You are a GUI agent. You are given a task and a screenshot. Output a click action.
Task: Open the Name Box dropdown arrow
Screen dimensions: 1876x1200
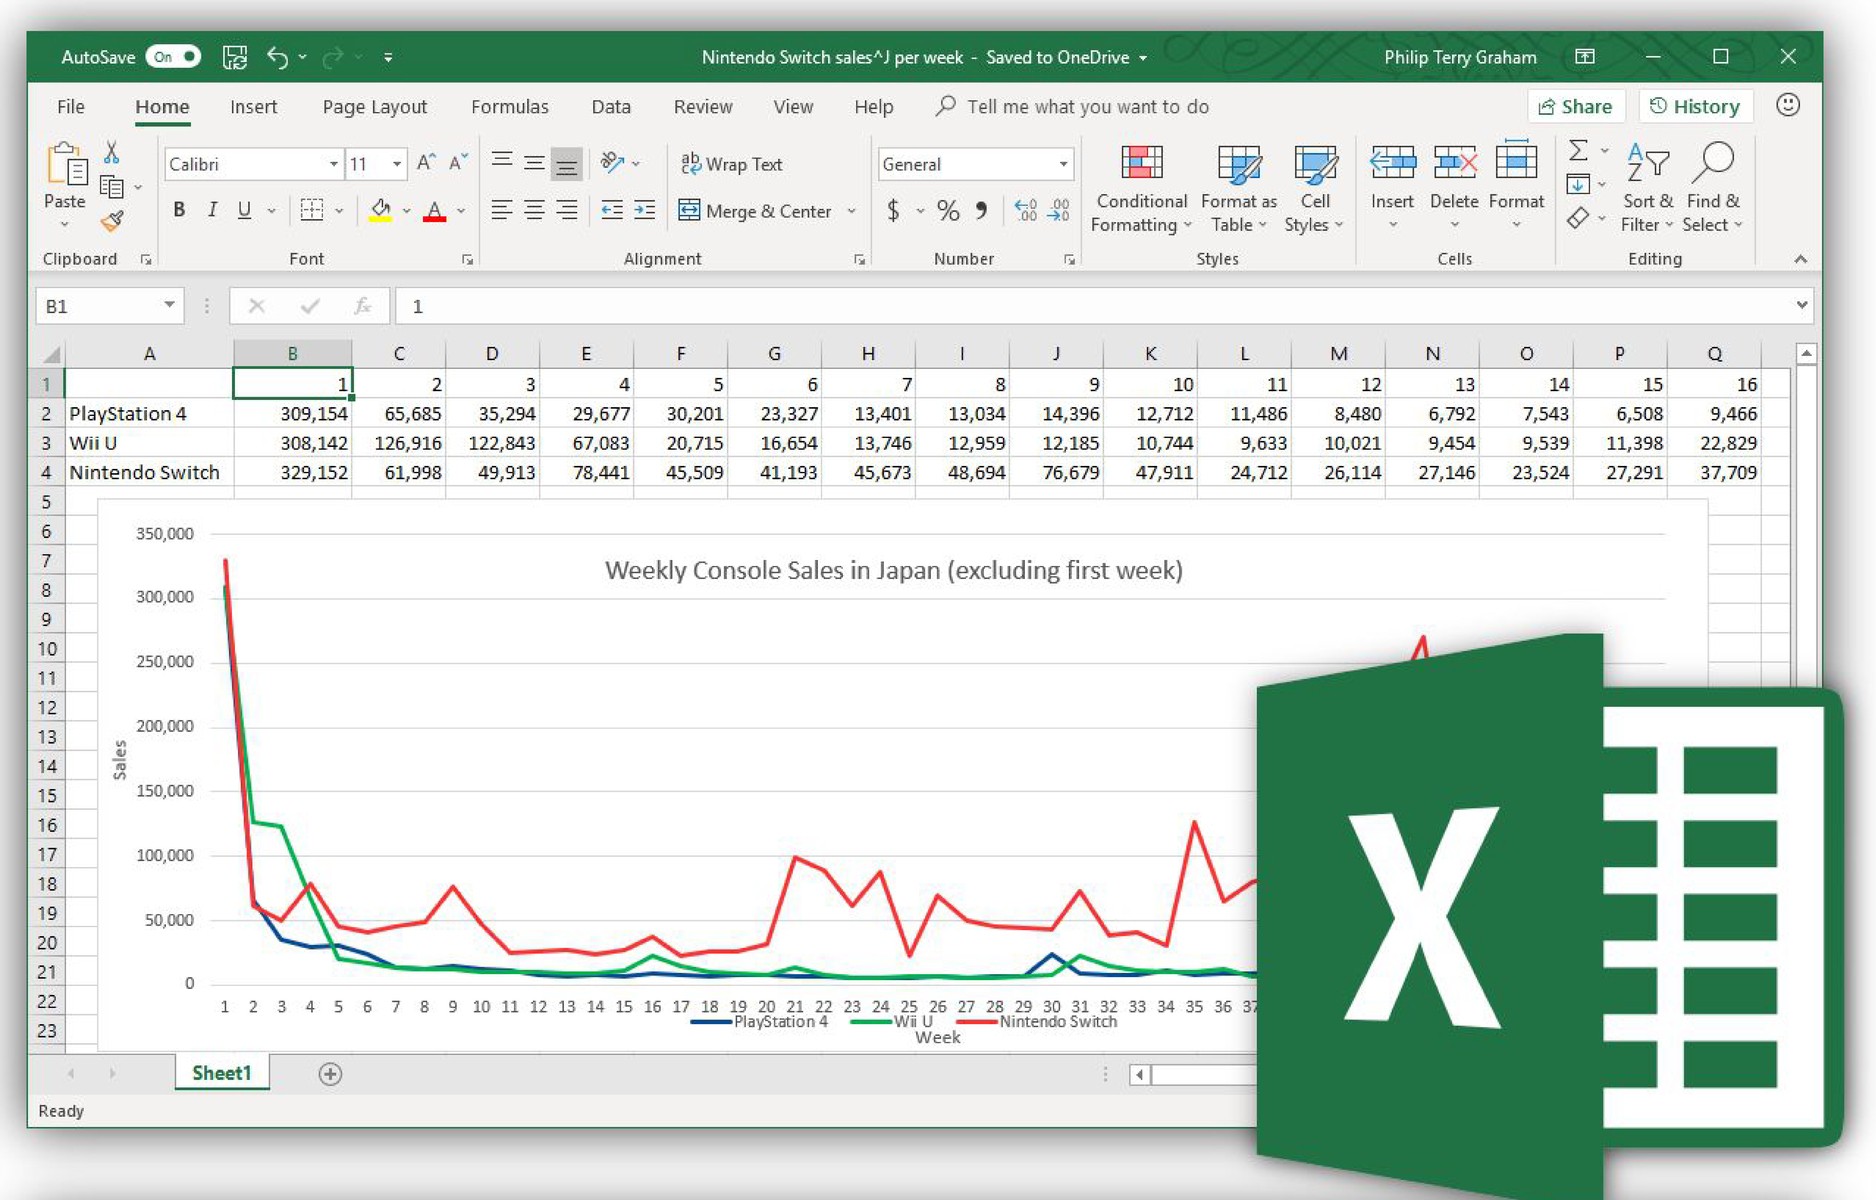point(169,305)
